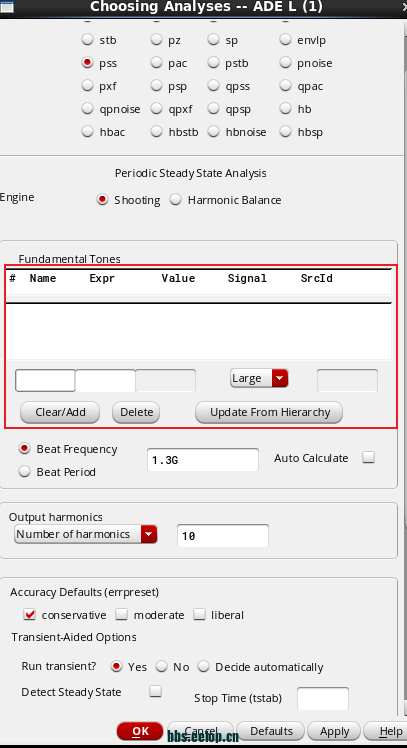Enable the Auto Calculate checkbox
The width and height of the screenshot is (407, 748).
tap(368, 457)
